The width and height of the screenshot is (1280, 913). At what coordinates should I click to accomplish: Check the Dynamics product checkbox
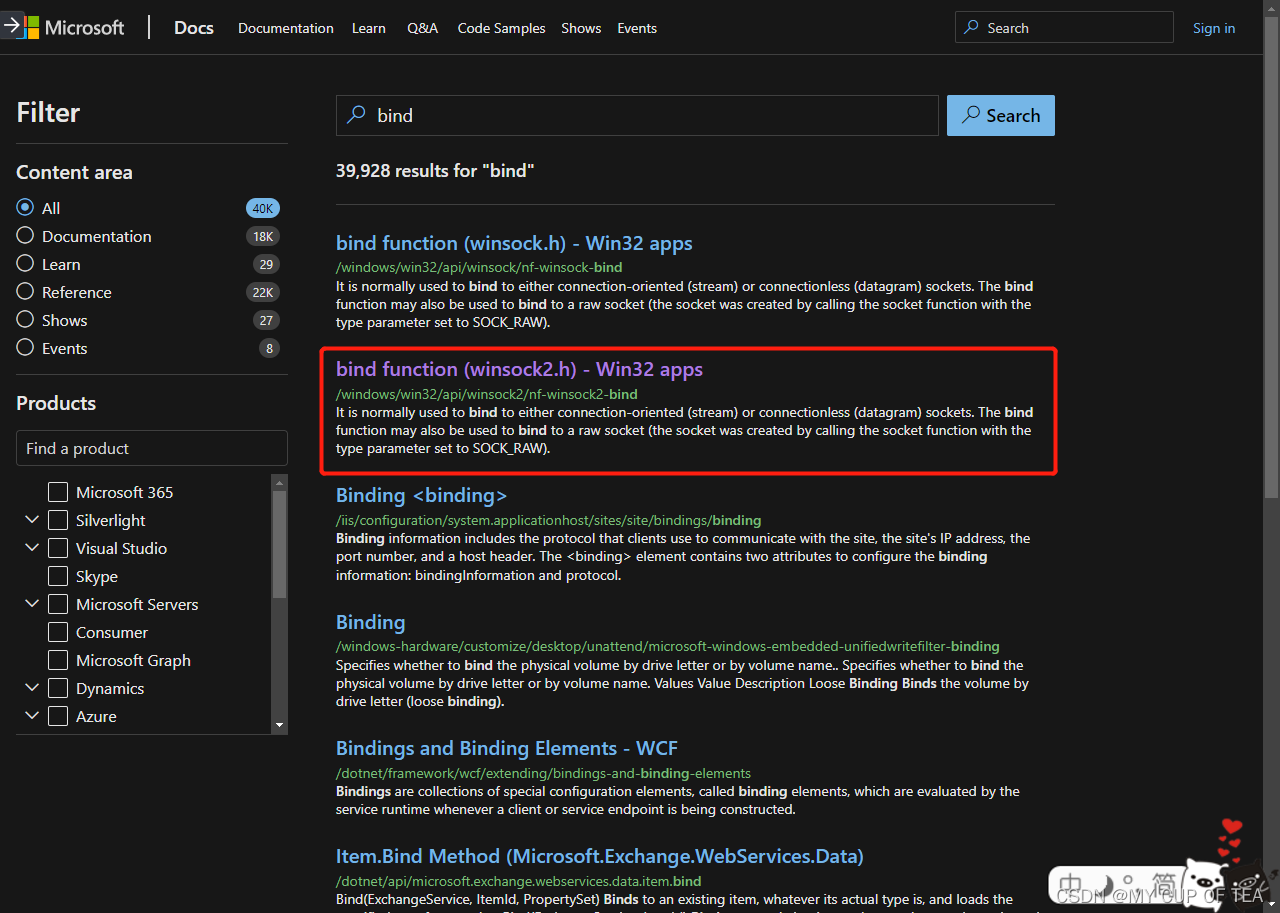58,688
